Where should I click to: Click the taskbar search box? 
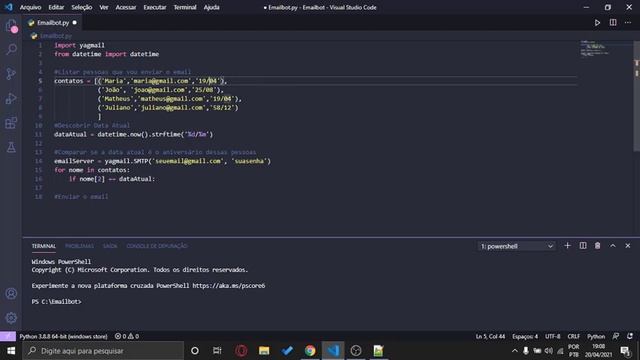tap(103, 351)
